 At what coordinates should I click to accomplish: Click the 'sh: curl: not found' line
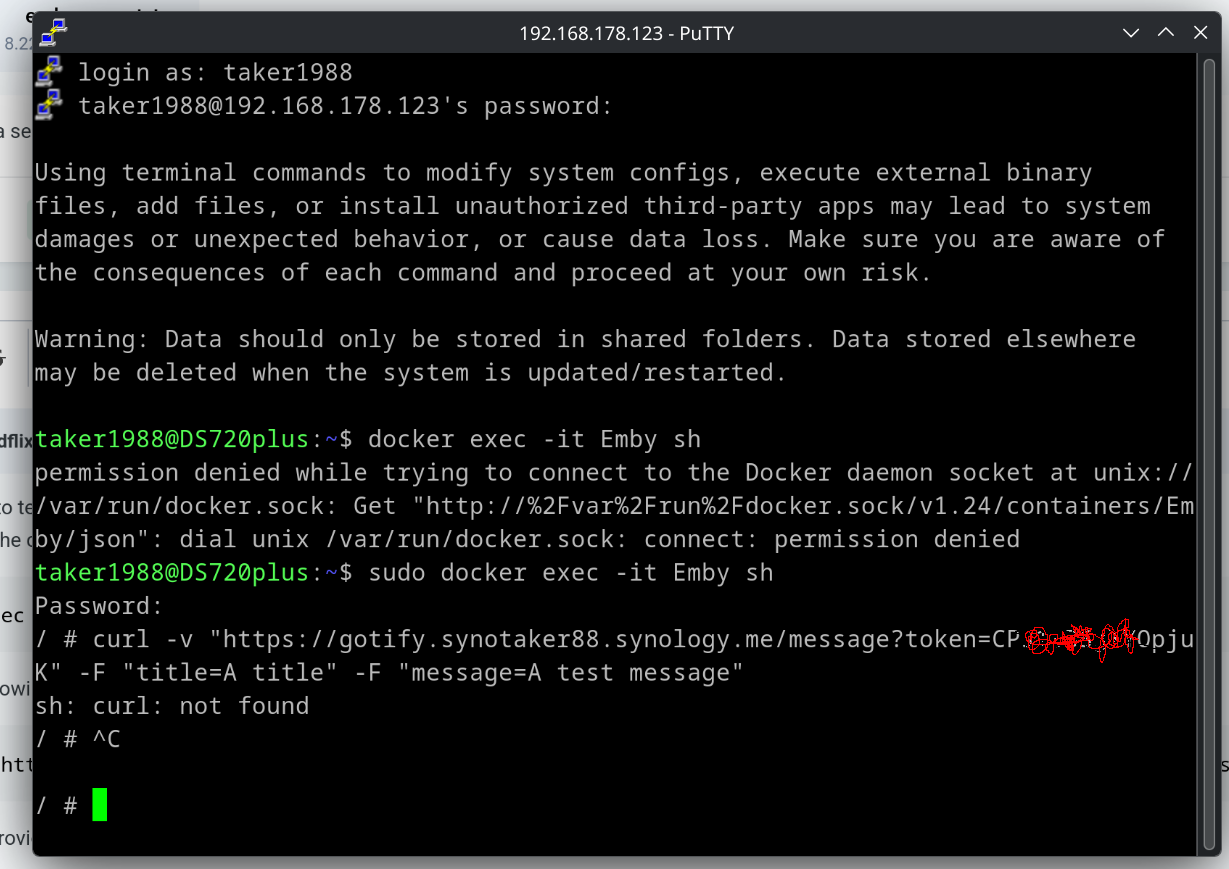tap(172, 706)
